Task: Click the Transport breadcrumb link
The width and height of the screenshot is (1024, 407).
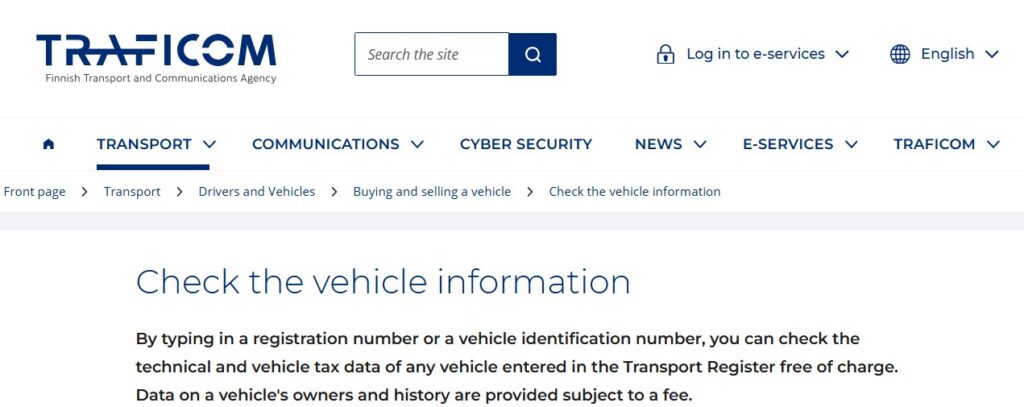Action: point(132,191)
